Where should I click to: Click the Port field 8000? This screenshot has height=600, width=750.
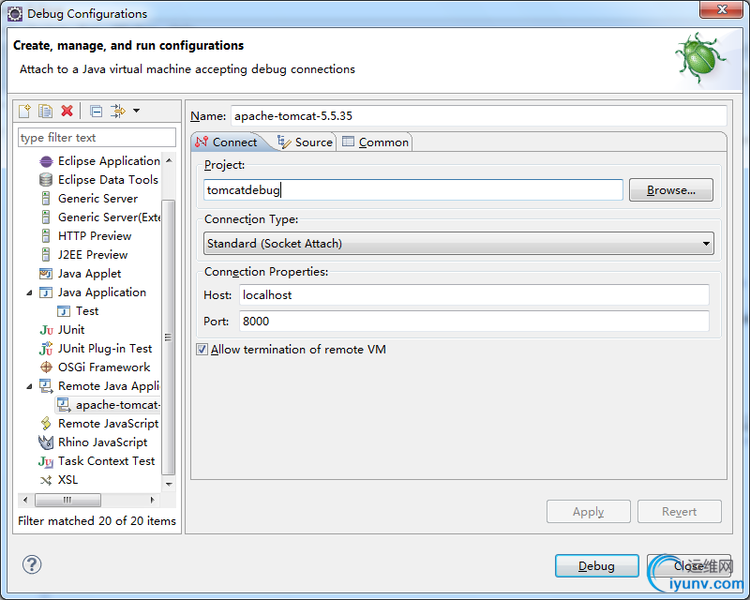474,321
